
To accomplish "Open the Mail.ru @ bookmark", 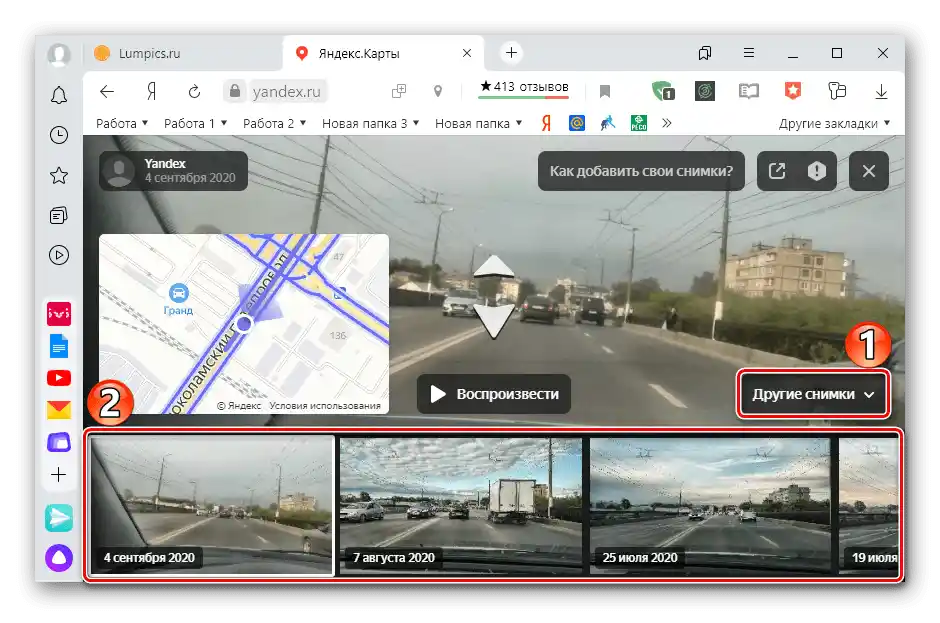I will tap(577, 123).
